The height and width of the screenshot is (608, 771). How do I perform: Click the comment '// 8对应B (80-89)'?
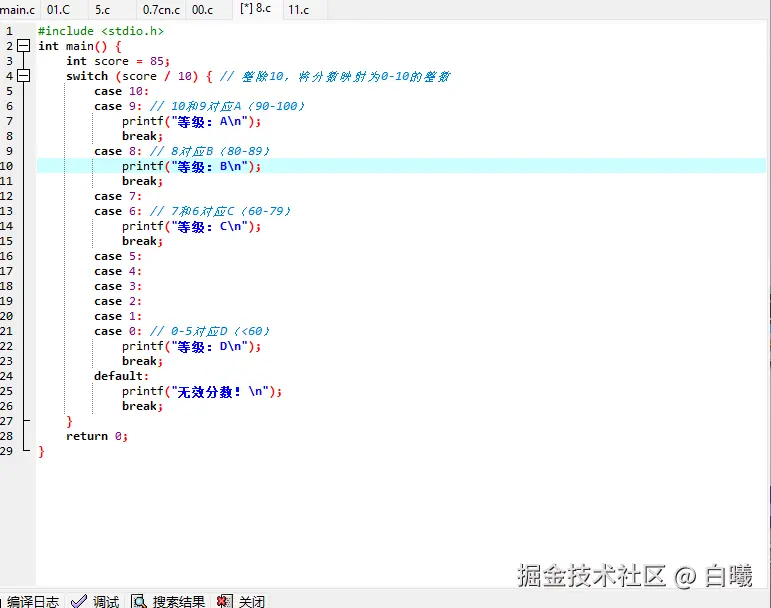(x=210, y=151)
